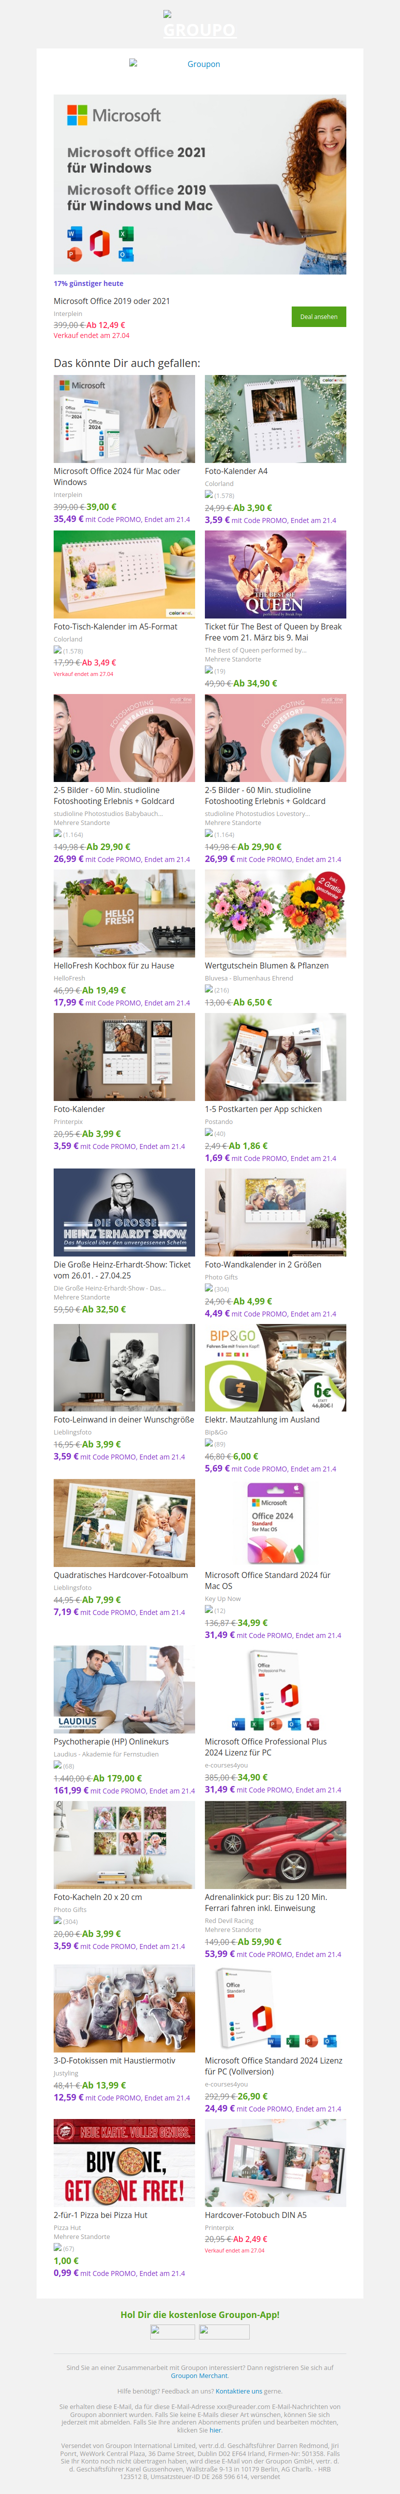
Task: Open the Heinz-Erhardt-Show ticket image
Action: 124,1212
